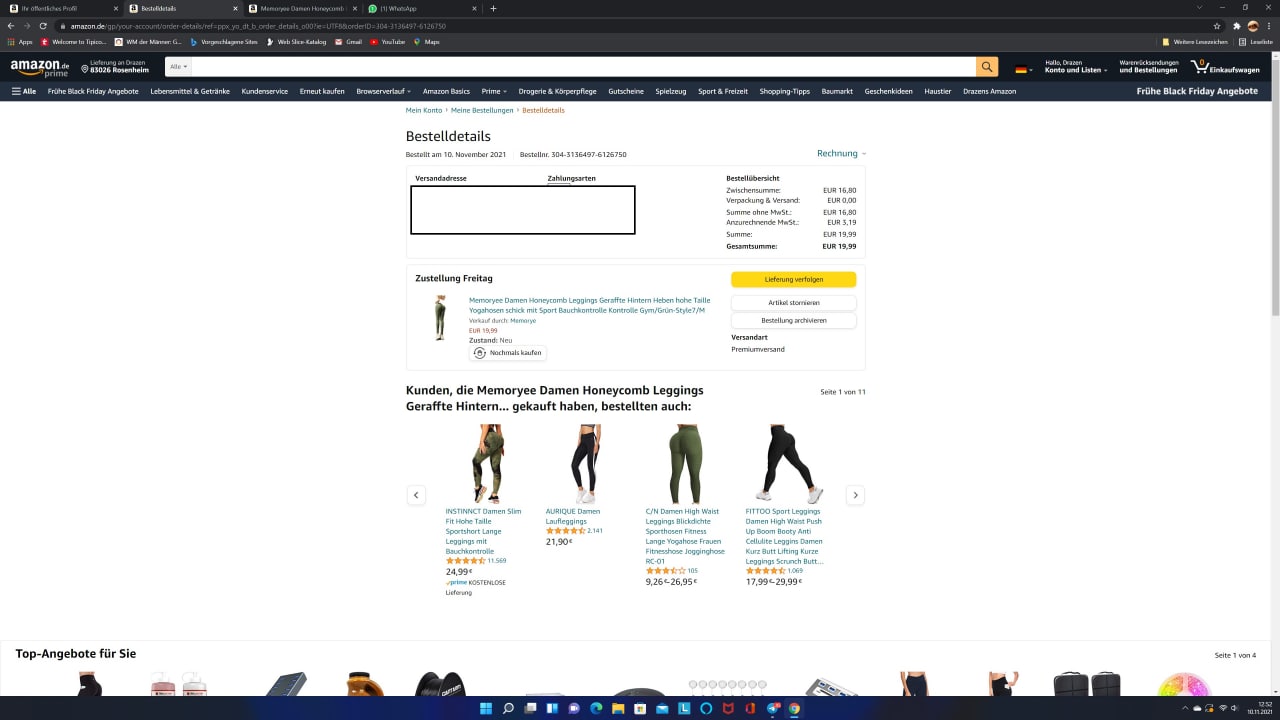Screen dimensions: 1280x720
Task: Open the Prime navigation dropdown
Action: 494,91
